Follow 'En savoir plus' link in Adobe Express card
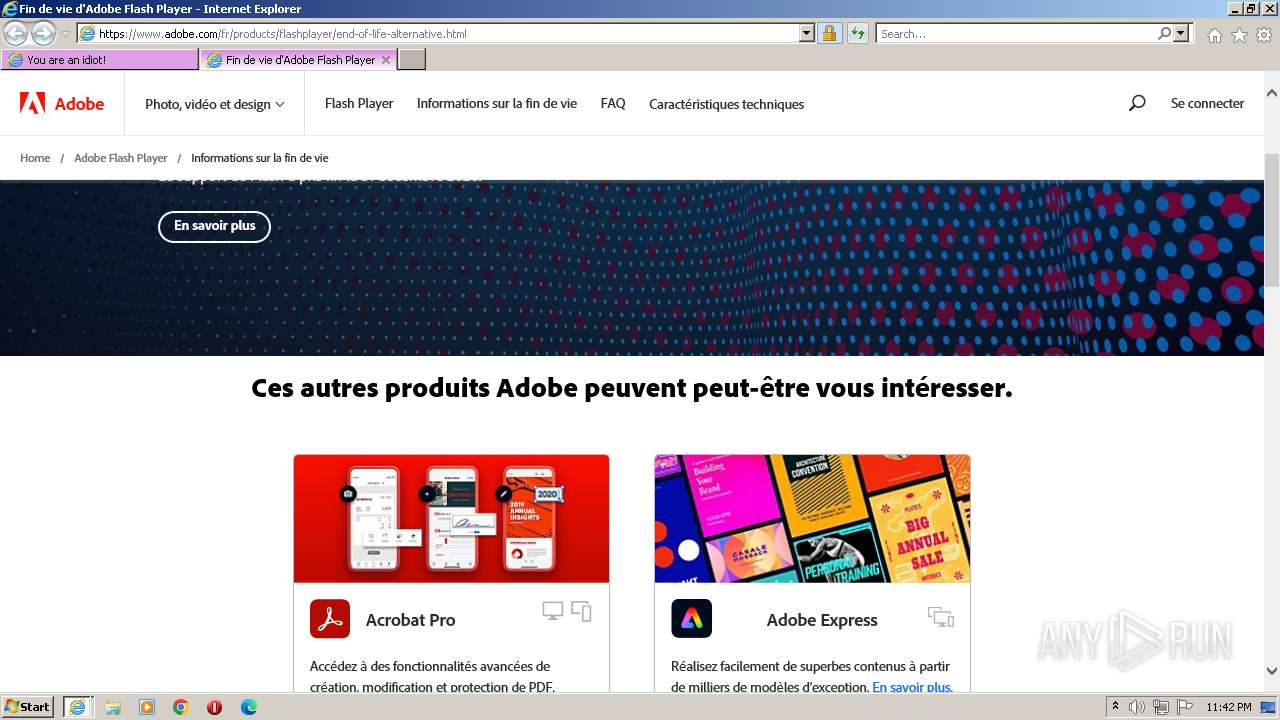The height and width of the screenshot is (720, 1280). point(912,687)
